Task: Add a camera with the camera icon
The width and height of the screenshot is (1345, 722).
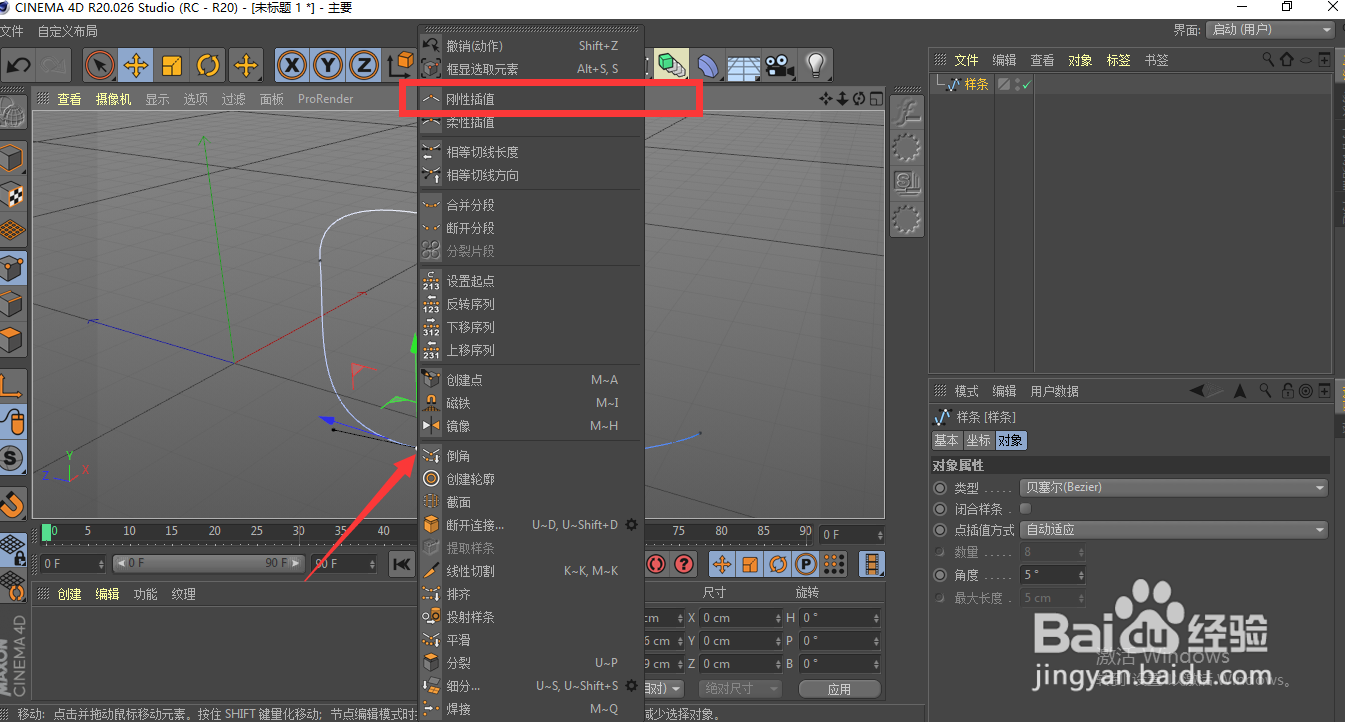Action: [x=780, y=66]
